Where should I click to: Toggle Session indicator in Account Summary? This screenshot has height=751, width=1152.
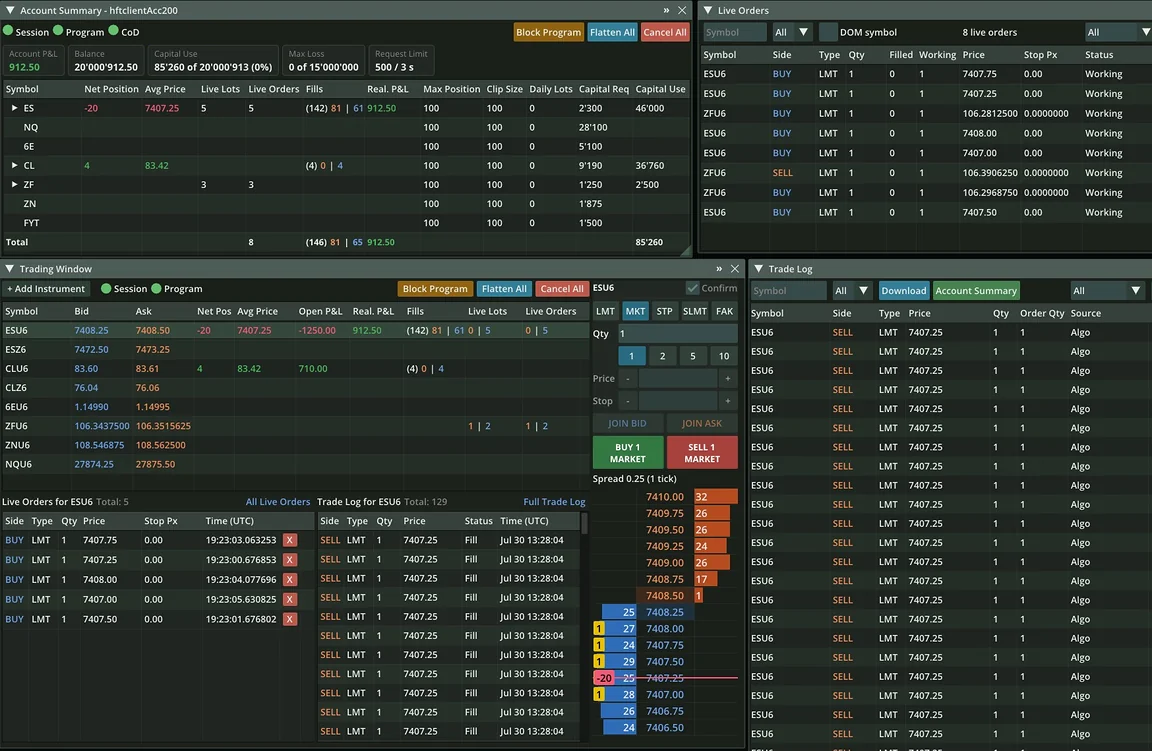coord(9,31)
